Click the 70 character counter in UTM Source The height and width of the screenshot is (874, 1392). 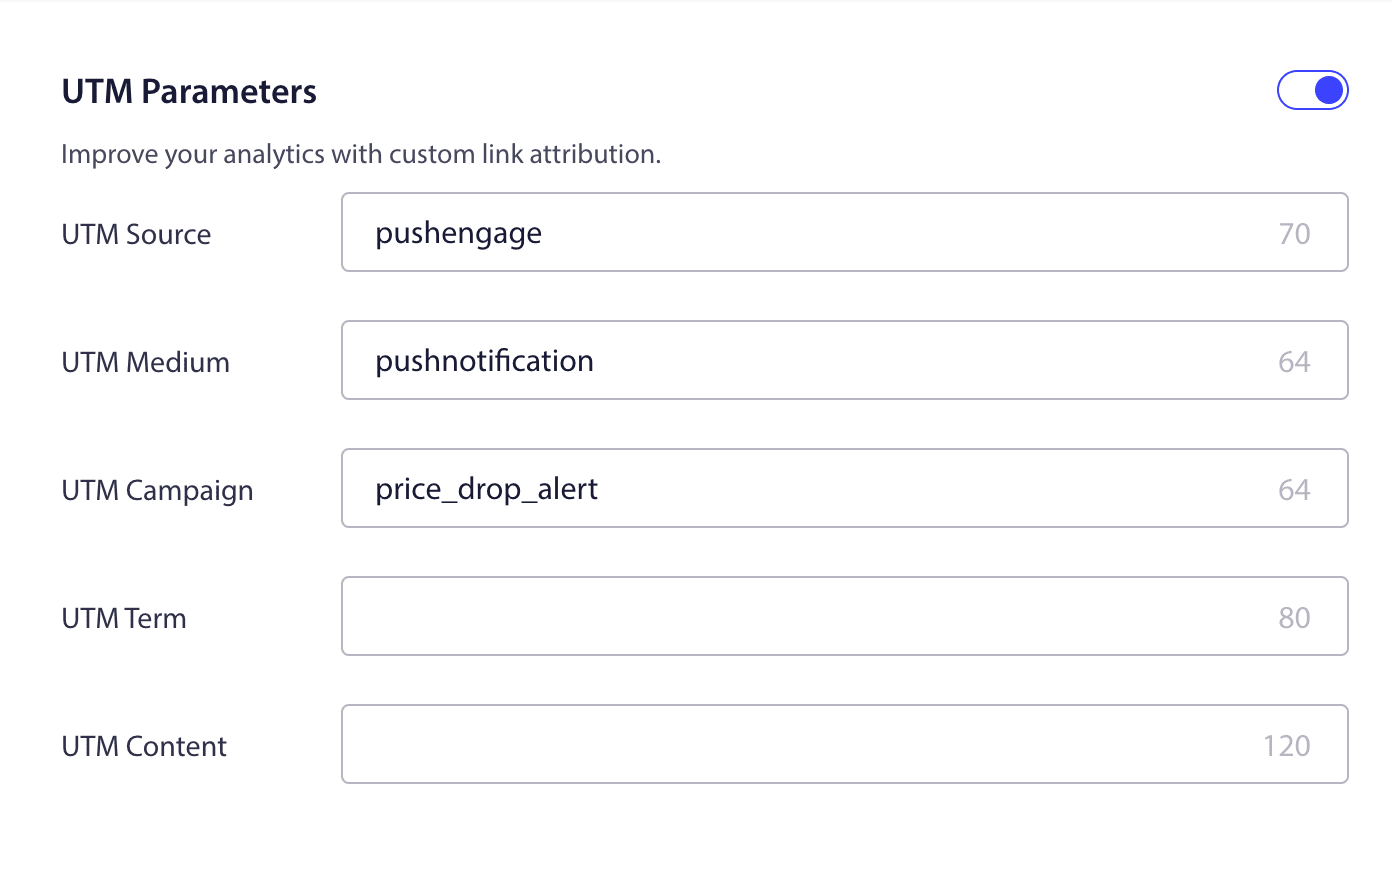[x=1294, y=233]
